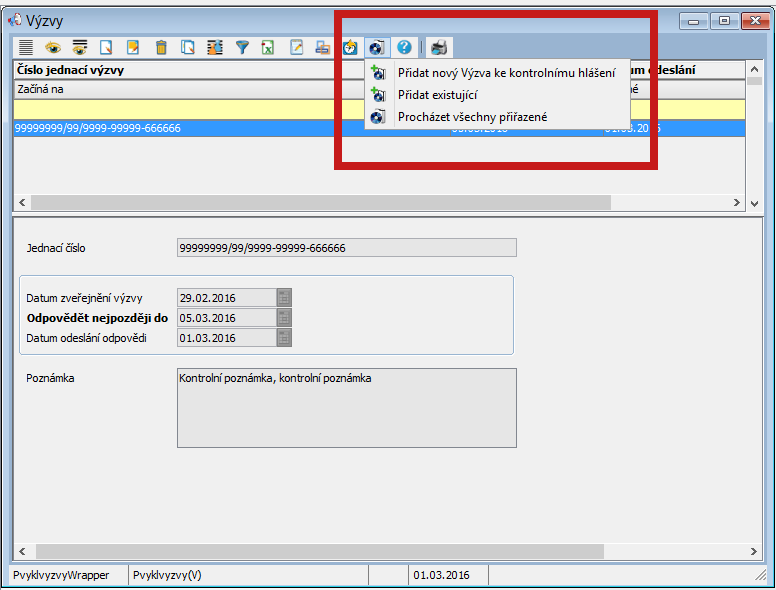Click the trash can delete icon
Viewport: 776px width, 590px height.
(x=160, y=47)
